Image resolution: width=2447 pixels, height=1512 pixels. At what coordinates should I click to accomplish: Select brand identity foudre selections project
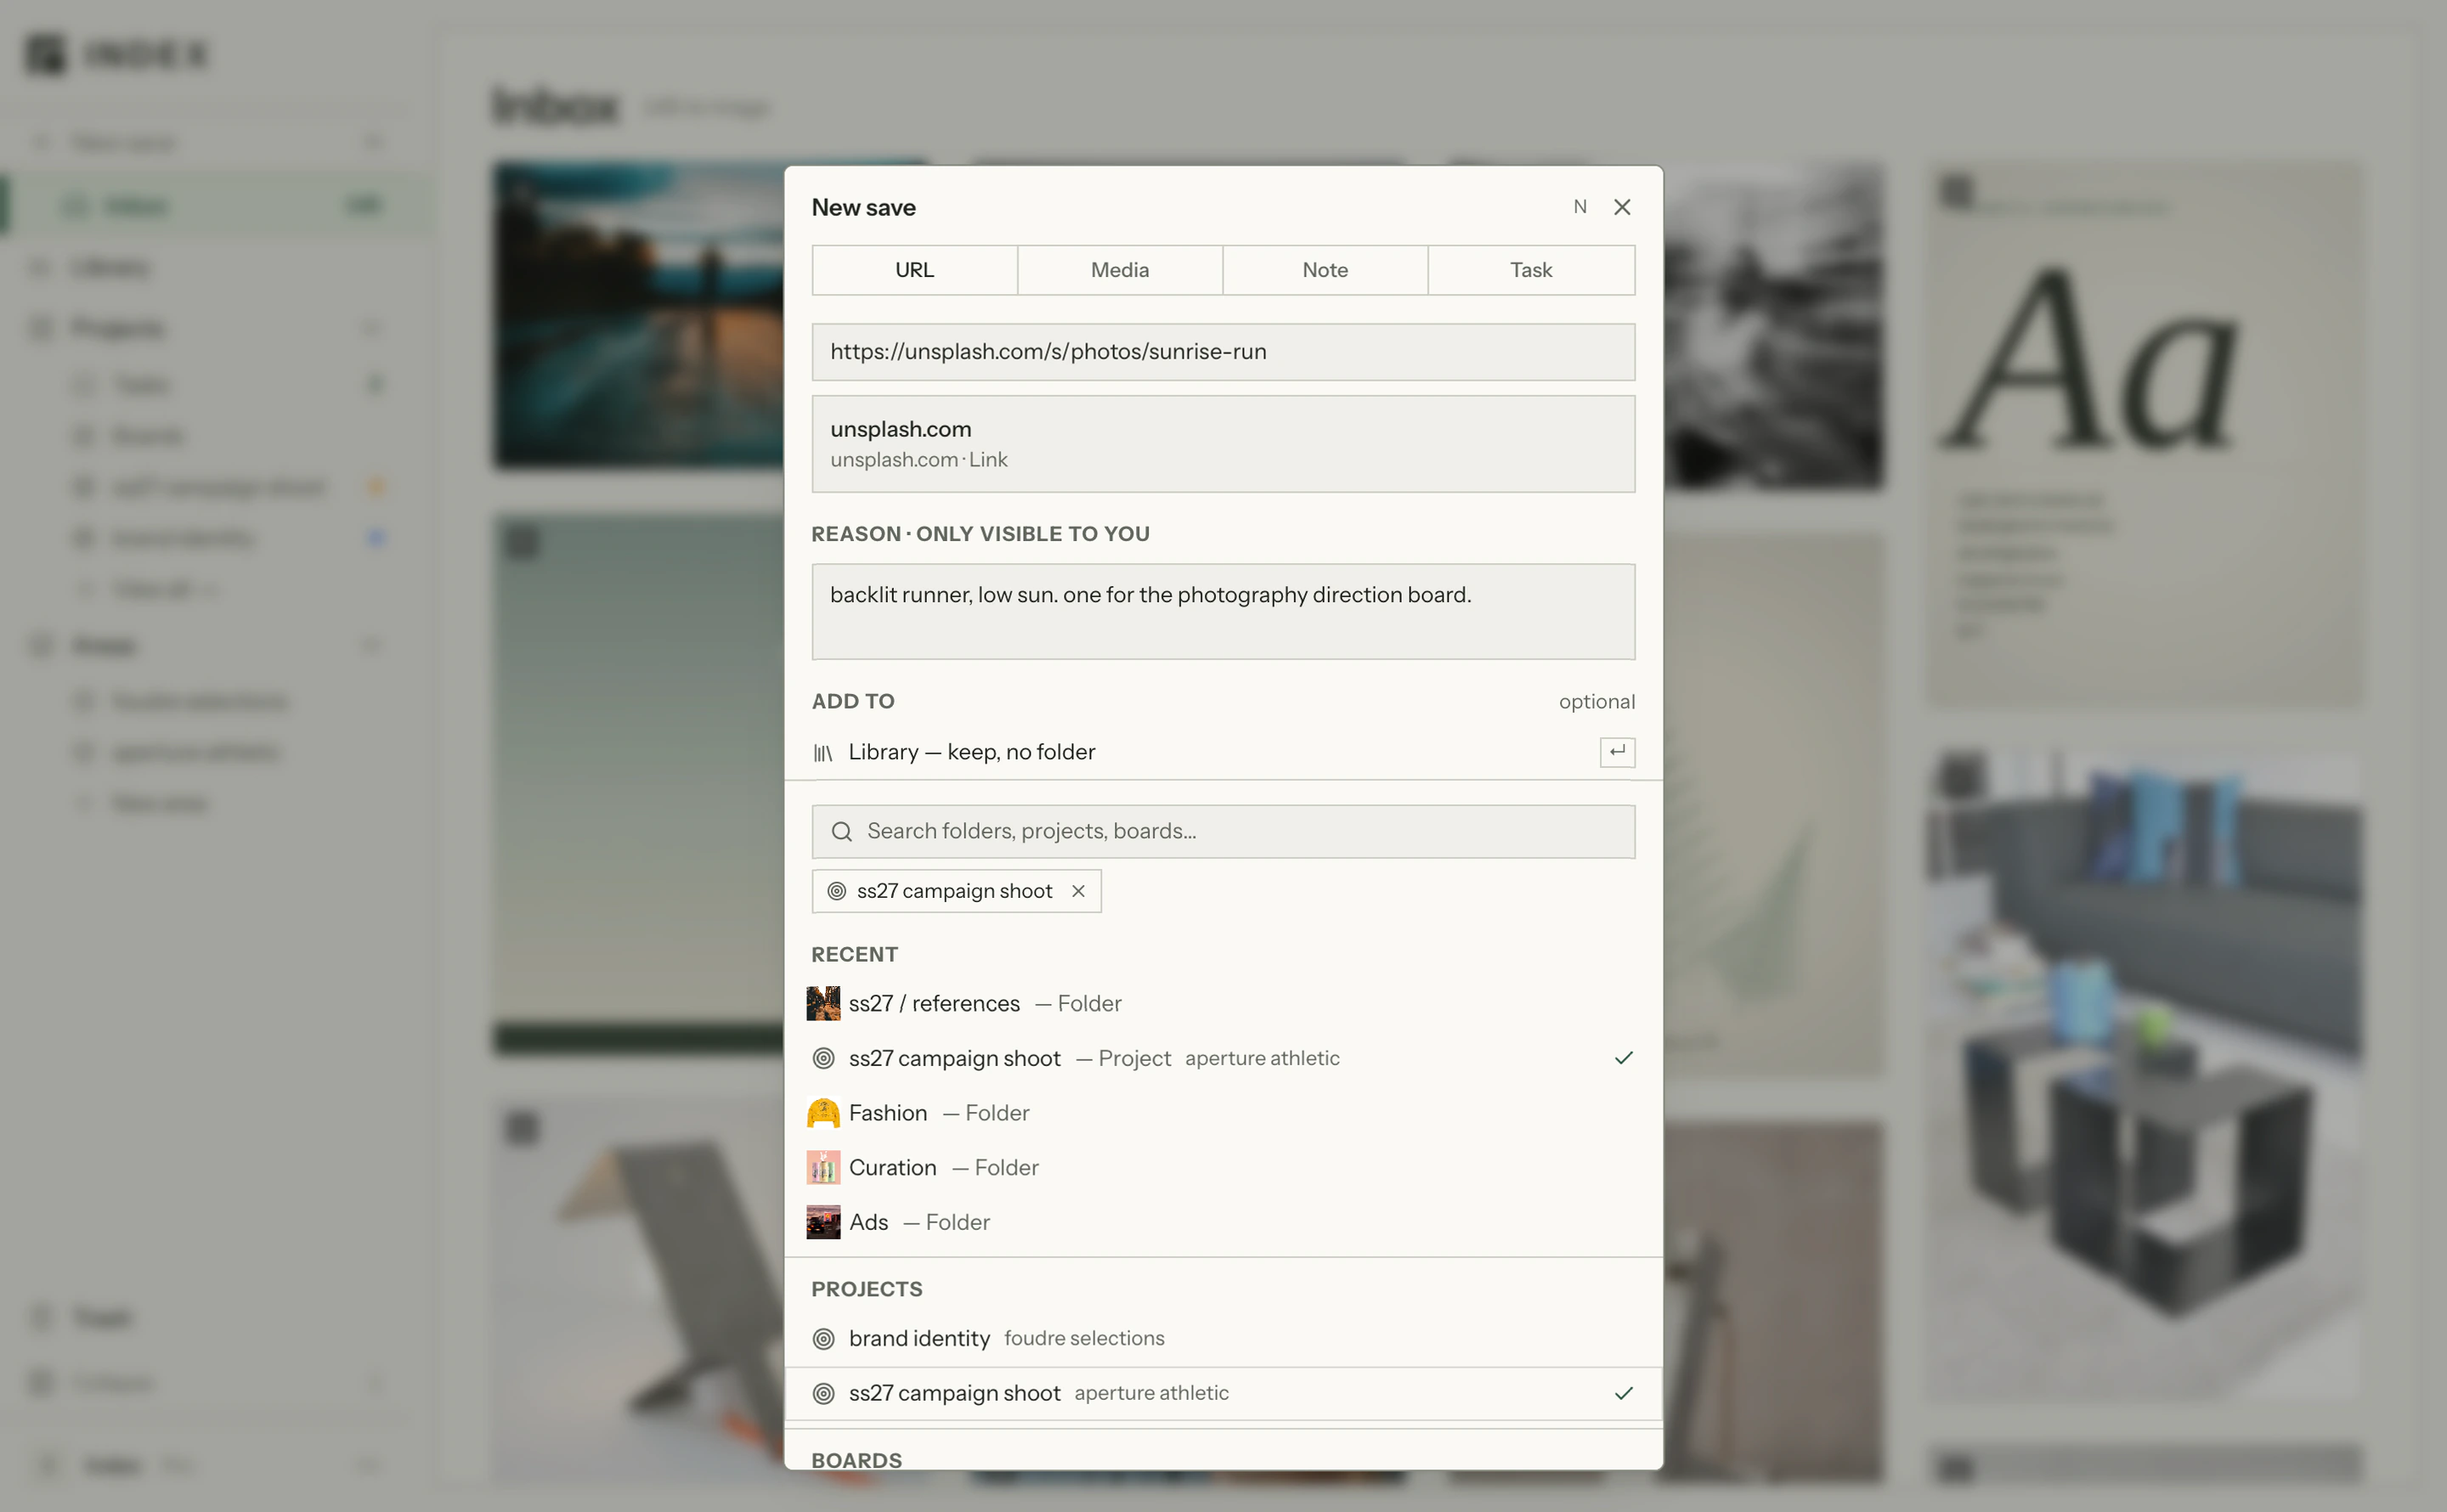(1223, 1339)
